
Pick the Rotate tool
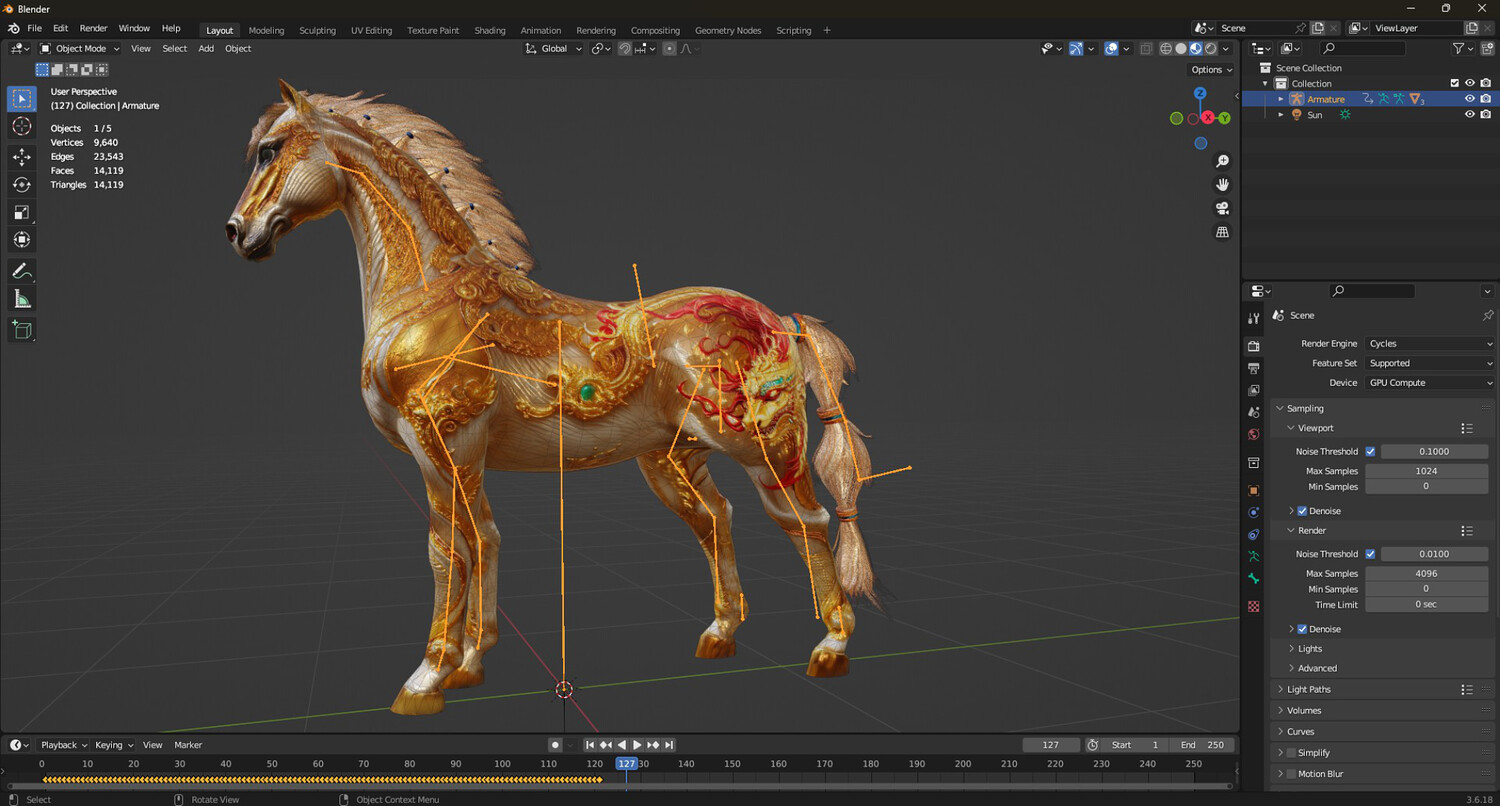[22, 185]
